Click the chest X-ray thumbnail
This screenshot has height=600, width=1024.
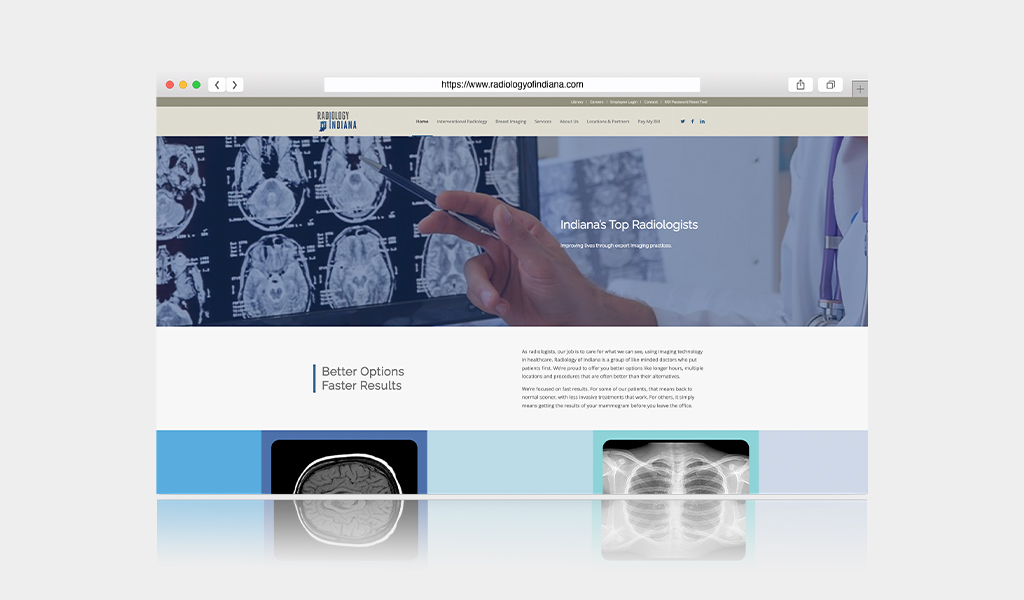[x=676, y=466]
